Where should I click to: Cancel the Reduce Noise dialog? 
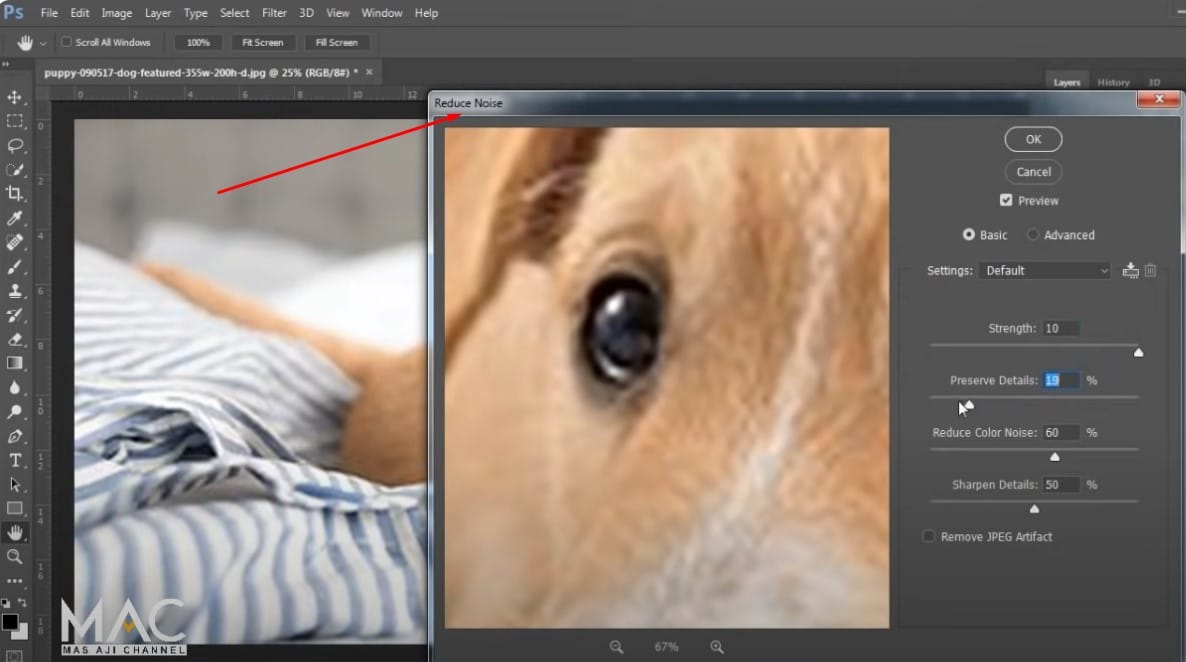[1033, 172]
